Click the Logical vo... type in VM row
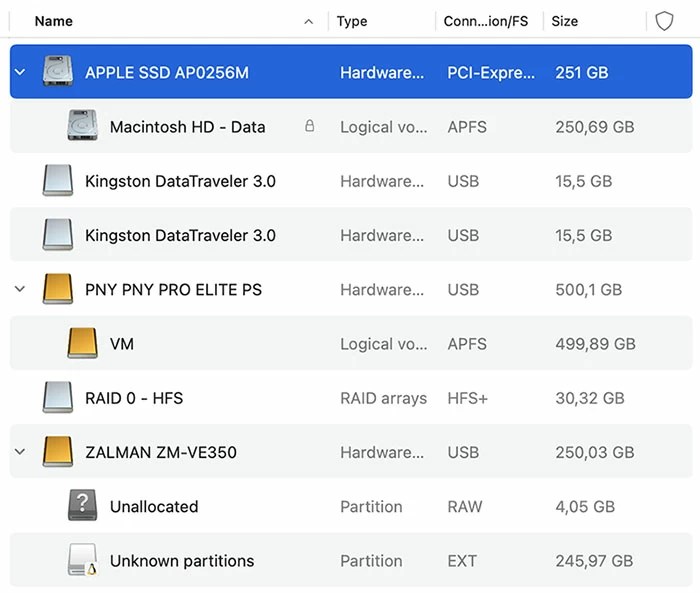 [383, 344]
